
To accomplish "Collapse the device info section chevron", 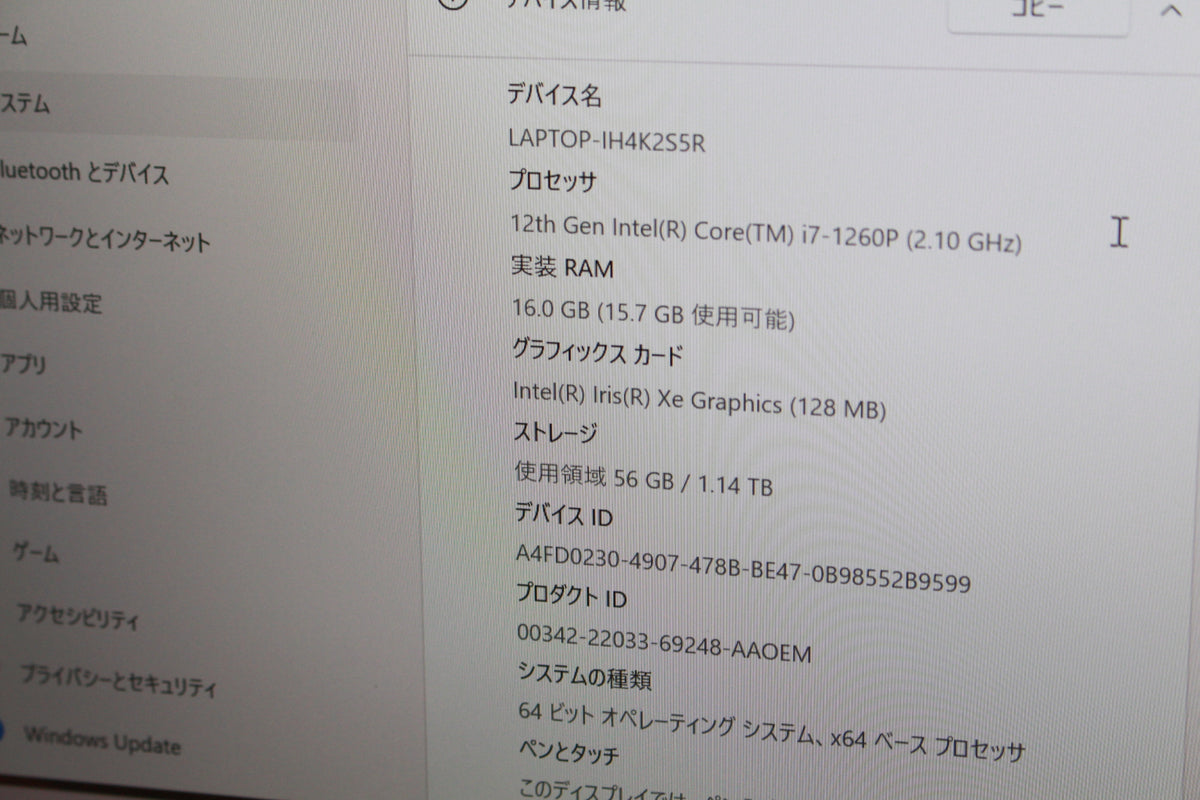I will pos(1171,10).
